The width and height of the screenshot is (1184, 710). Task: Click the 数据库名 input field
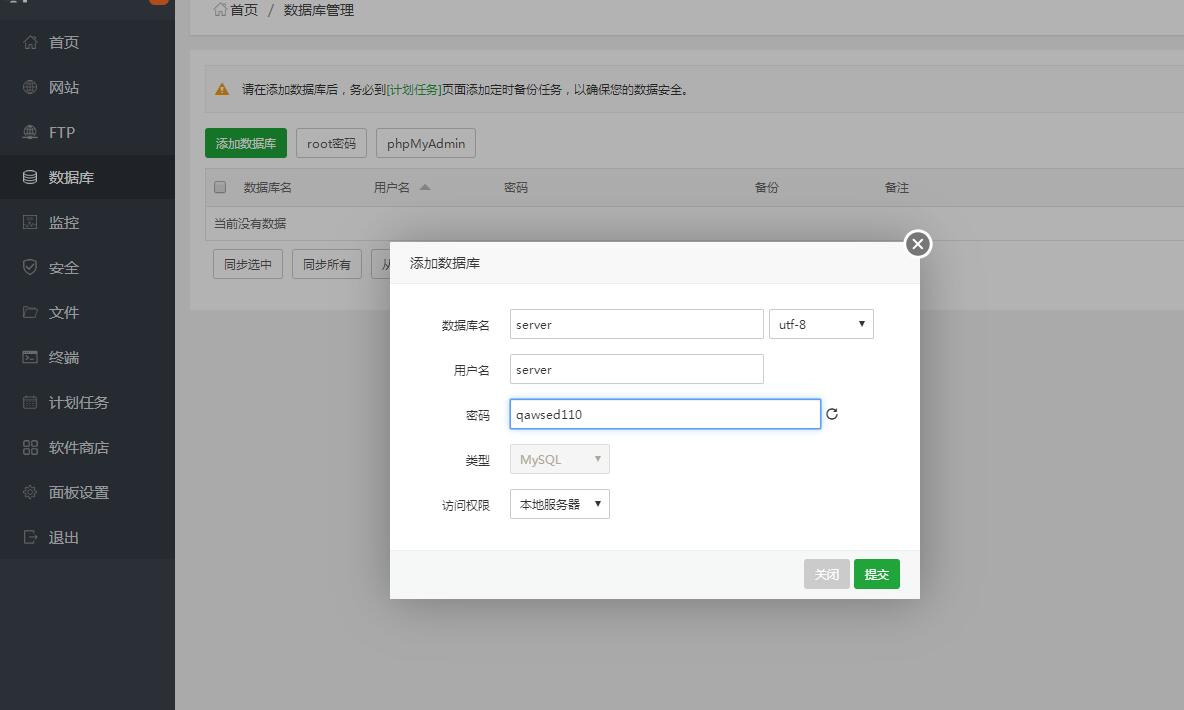(x=636, y=324)
